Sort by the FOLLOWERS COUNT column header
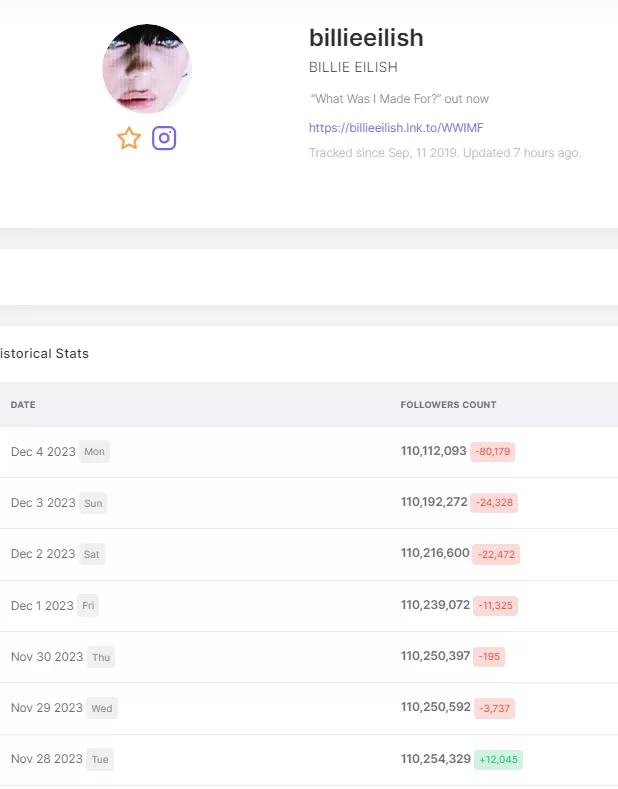The height and width of the screenshot is (789, 618). click(x=448, y=405)
